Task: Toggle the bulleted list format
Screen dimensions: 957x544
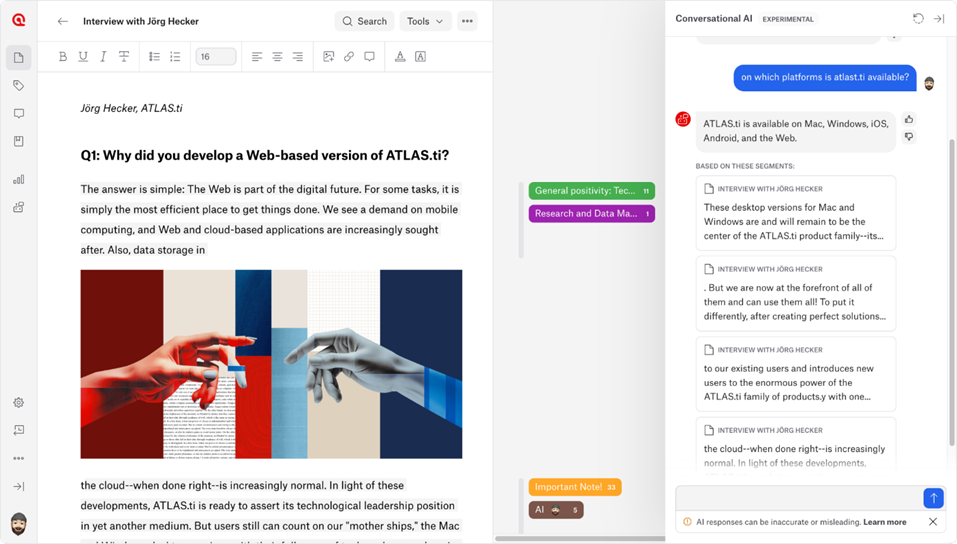Action: [154, 57]
